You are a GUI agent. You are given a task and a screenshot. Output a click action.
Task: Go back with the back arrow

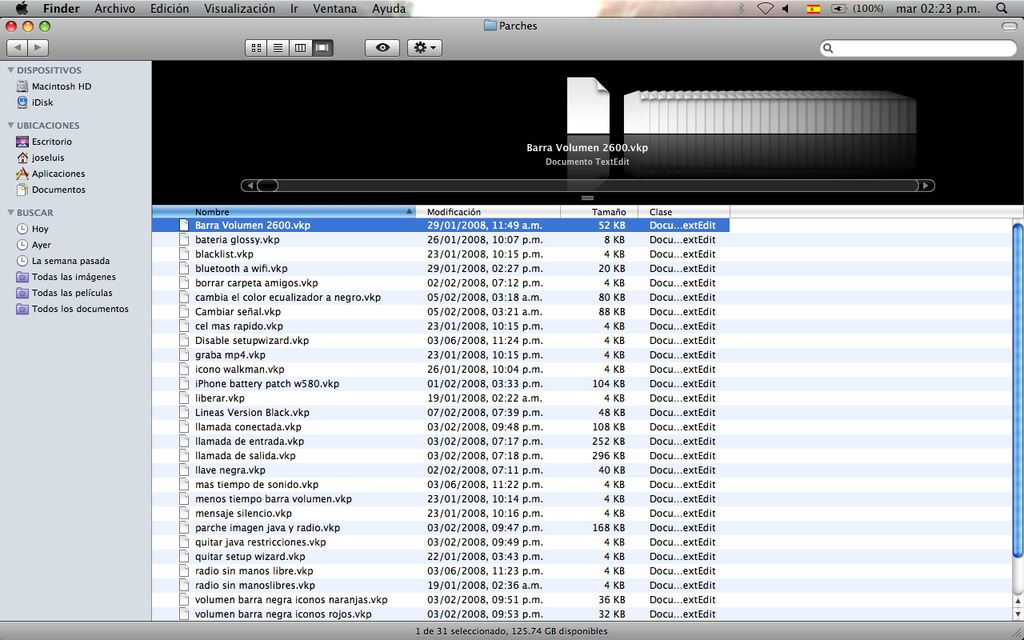tap(17, 48)
